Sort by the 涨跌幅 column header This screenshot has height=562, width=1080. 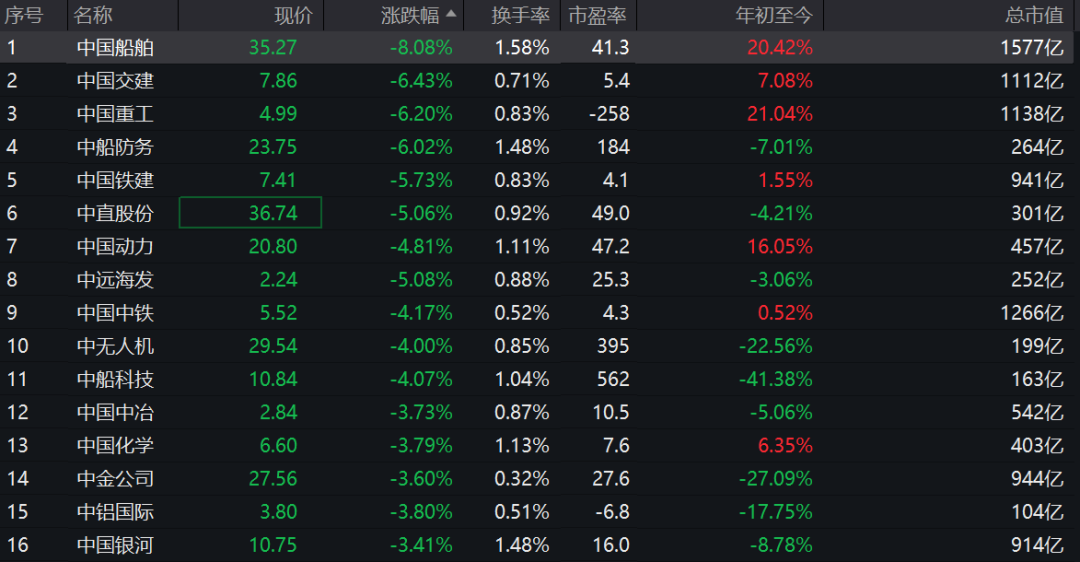(410, 15)
